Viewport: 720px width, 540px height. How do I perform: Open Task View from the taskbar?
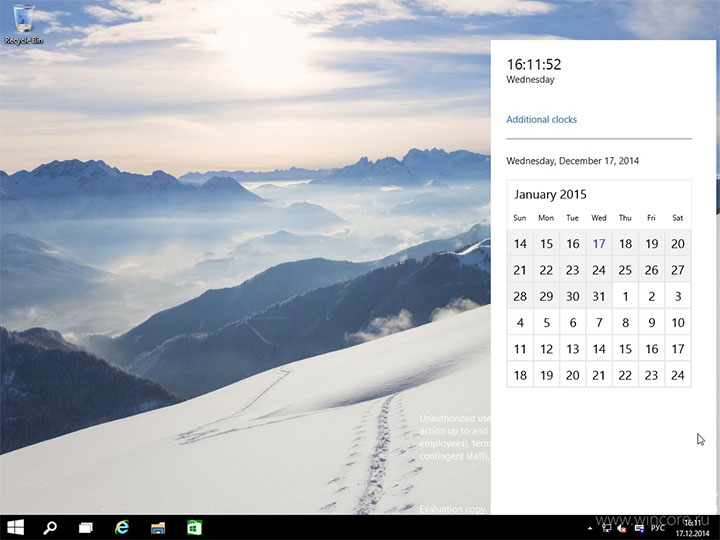click(86, 527)
